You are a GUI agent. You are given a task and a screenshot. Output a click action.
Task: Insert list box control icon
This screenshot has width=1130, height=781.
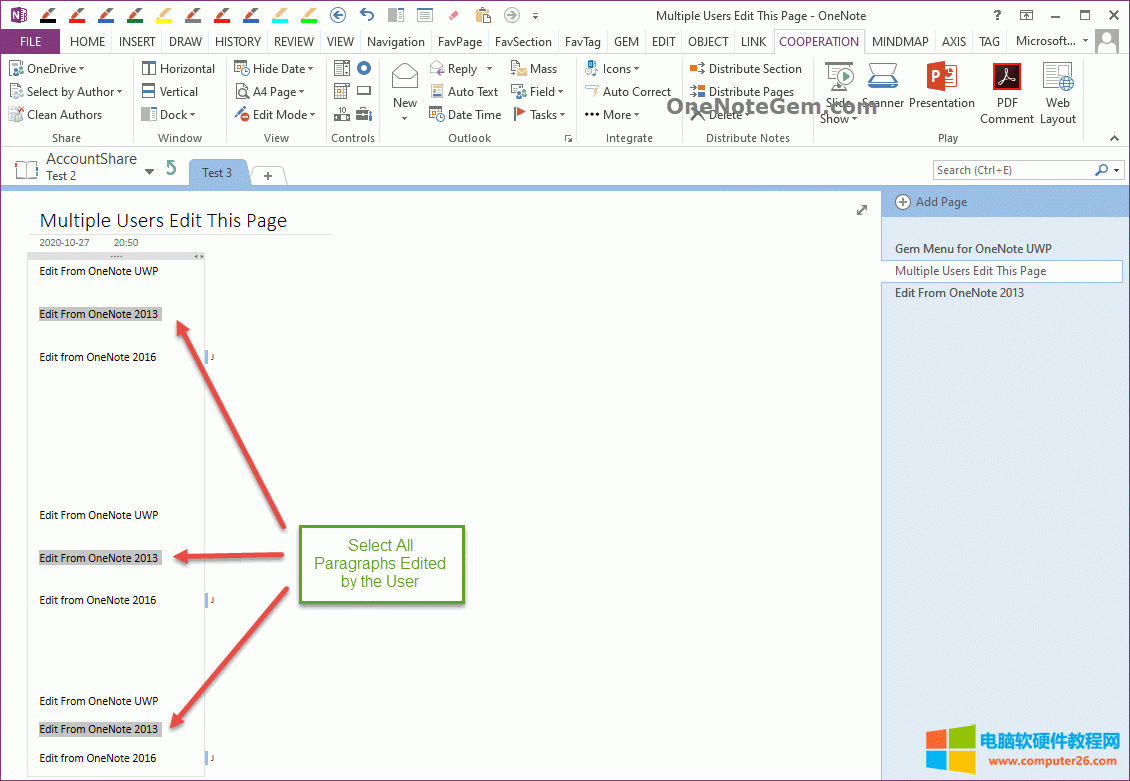coord(342,68)
